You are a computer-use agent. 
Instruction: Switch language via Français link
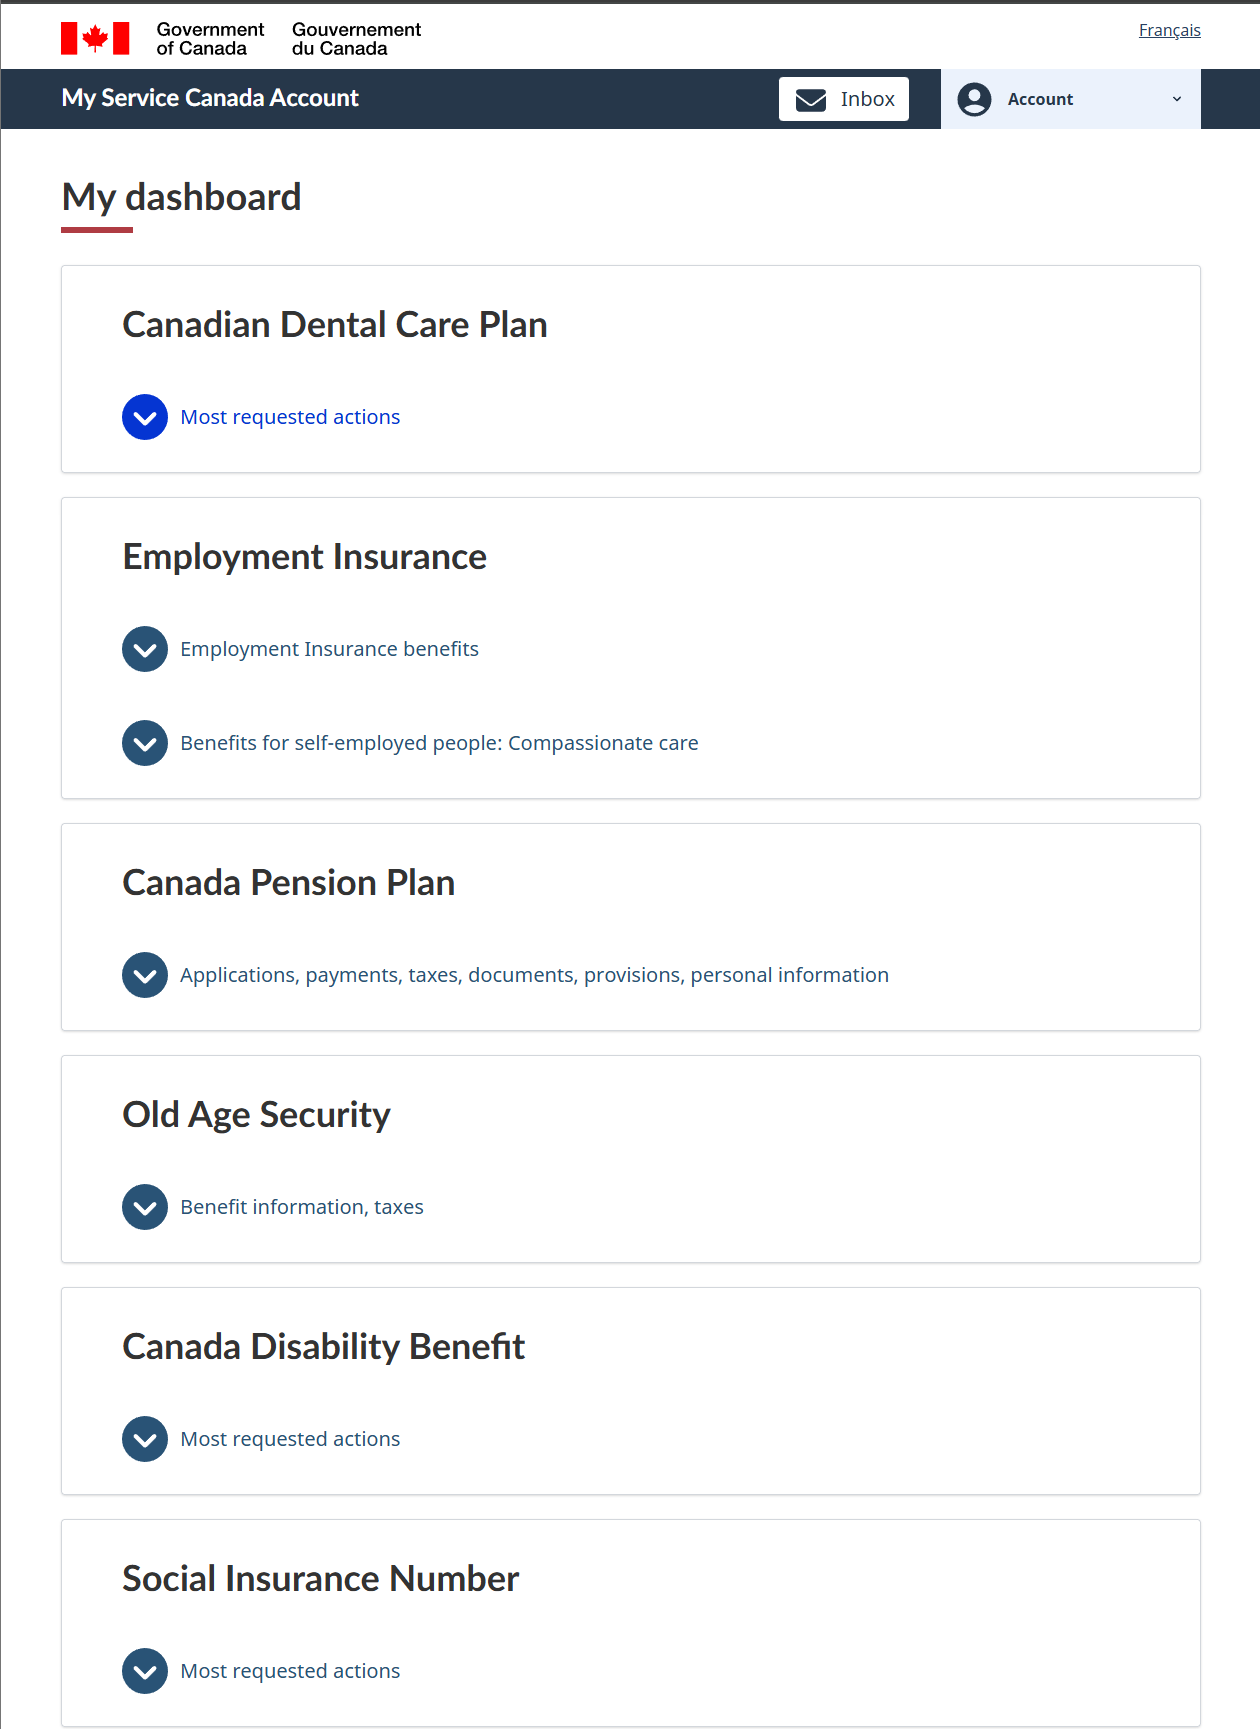click(1169, 30)
